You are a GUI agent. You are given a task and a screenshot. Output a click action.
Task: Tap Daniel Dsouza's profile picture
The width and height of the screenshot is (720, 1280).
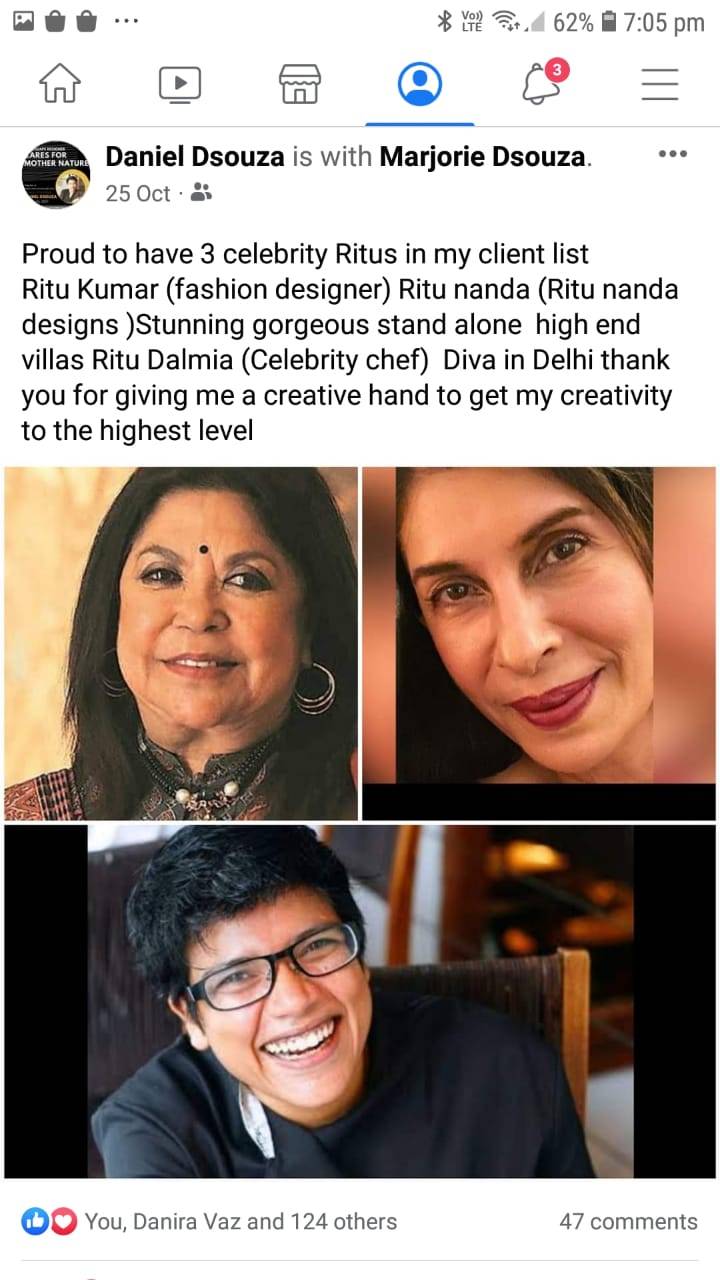pos(56,174)
